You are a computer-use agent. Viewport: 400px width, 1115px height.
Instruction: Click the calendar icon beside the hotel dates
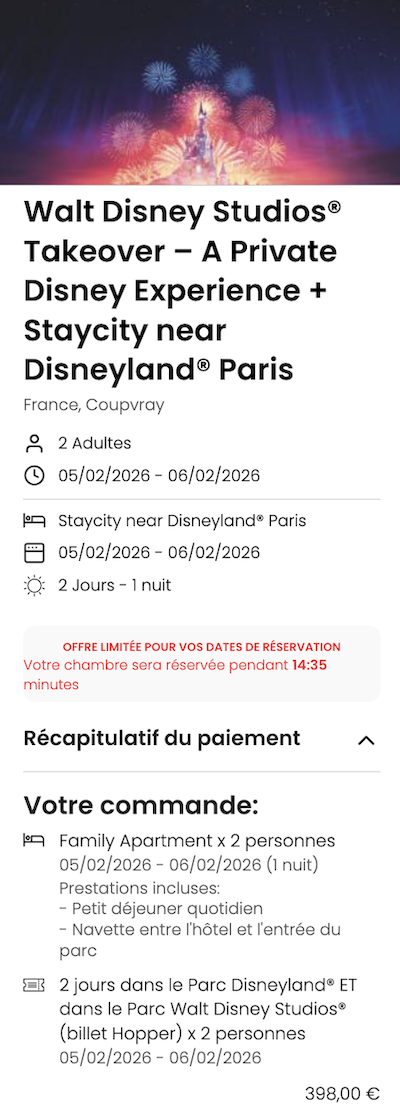(33, 553)
